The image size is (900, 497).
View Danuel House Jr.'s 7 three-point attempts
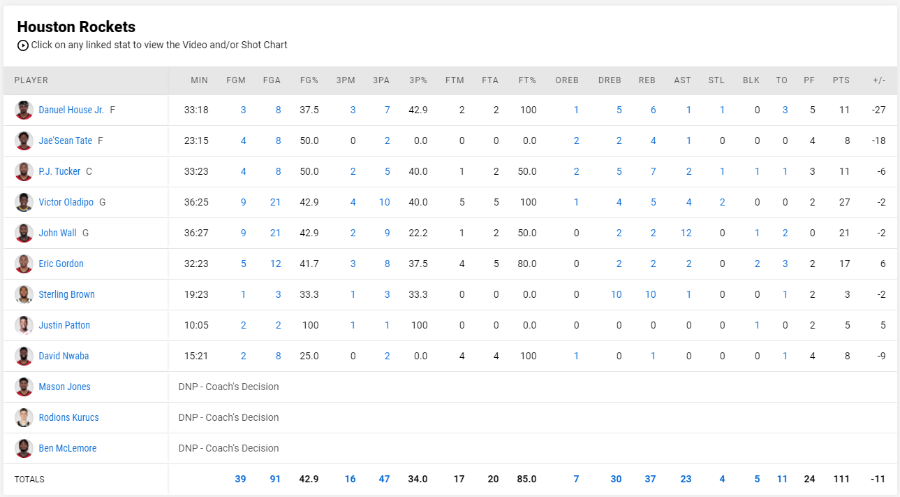(x=387, y=110)
